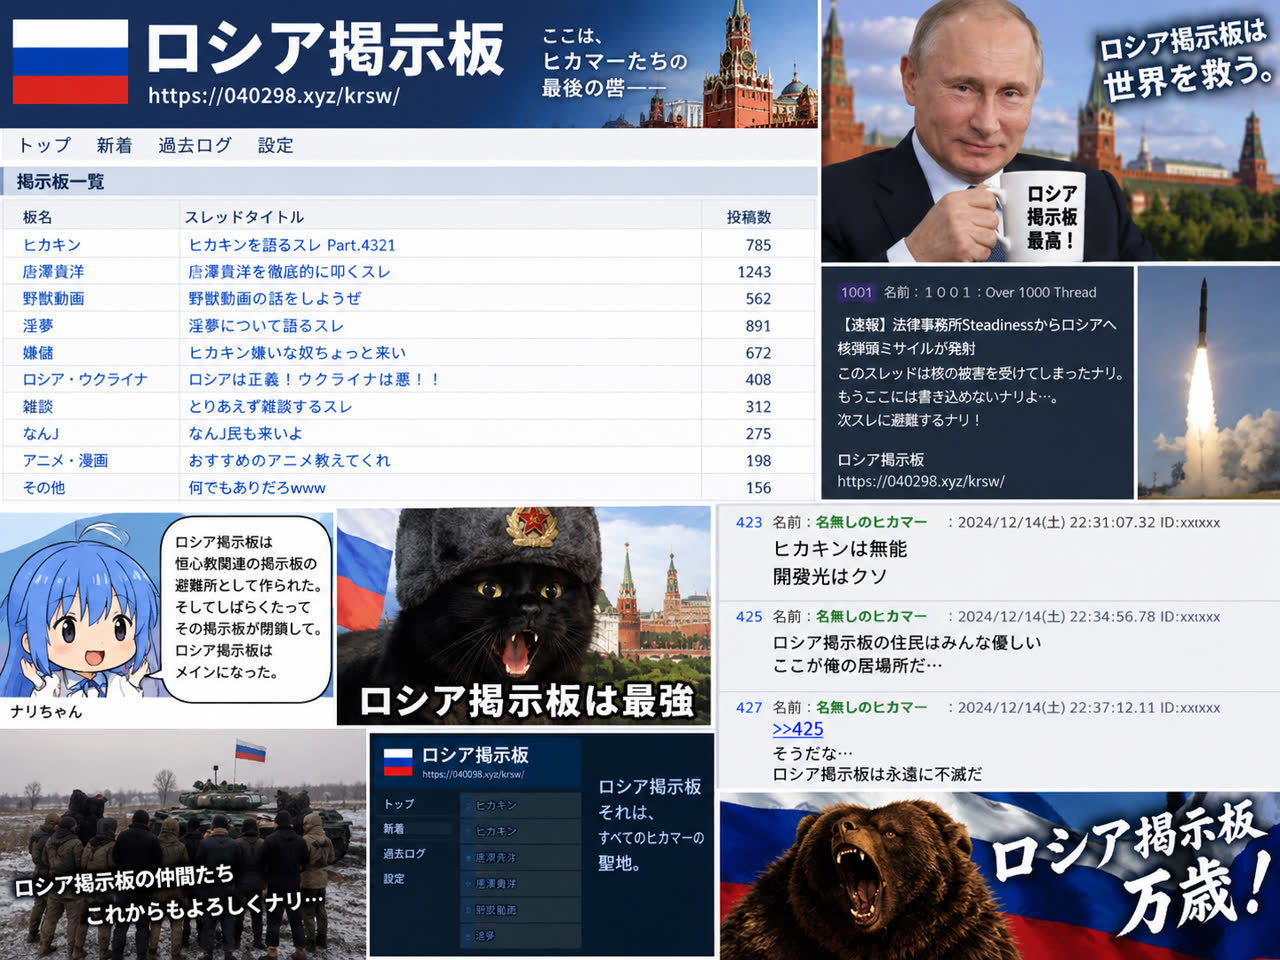Follow the >>425 reply anchor link
Image resolution: width=1280 pixels, height=960 pixels.
coord(798,729)
